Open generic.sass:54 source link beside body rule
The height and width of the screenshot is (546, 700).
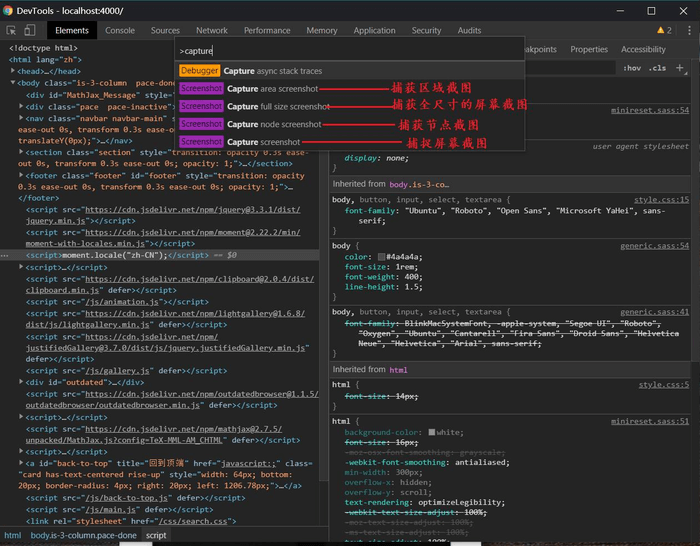point(654,246)
